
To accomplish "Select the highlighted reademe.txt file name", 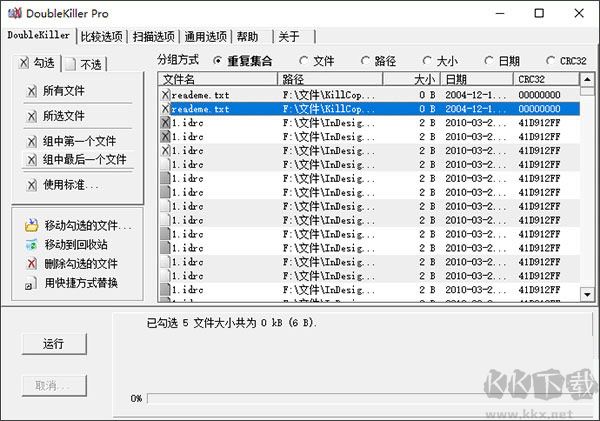I will (200, 109).
